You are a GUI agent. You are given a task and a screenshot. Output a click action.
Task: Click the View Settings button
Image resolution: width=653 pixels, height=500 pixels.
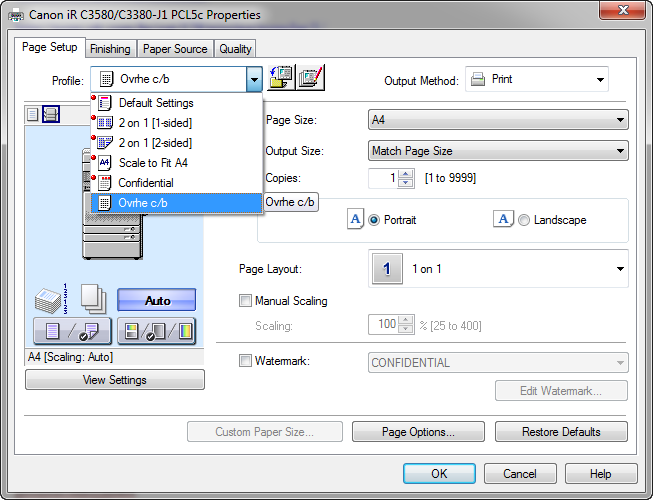tap(115, 380)
